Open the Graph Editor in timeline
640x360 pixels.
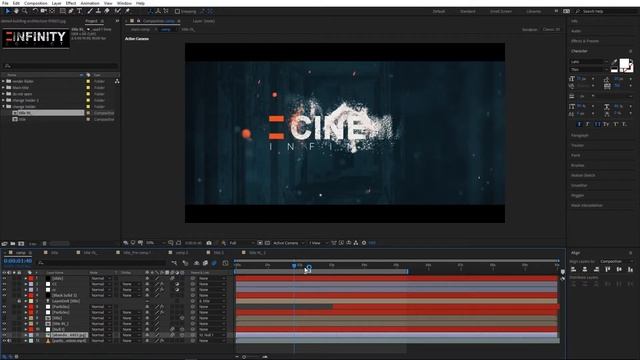coord(225,263)
